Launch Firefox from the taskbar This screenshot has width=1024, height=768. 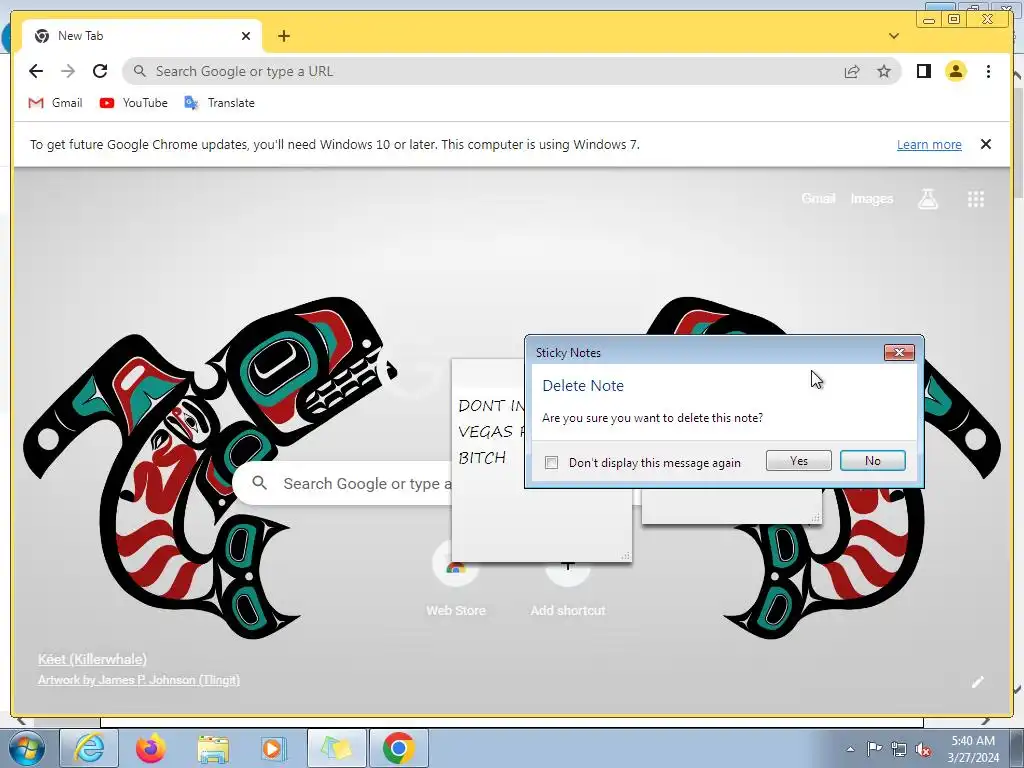point(151,748)
